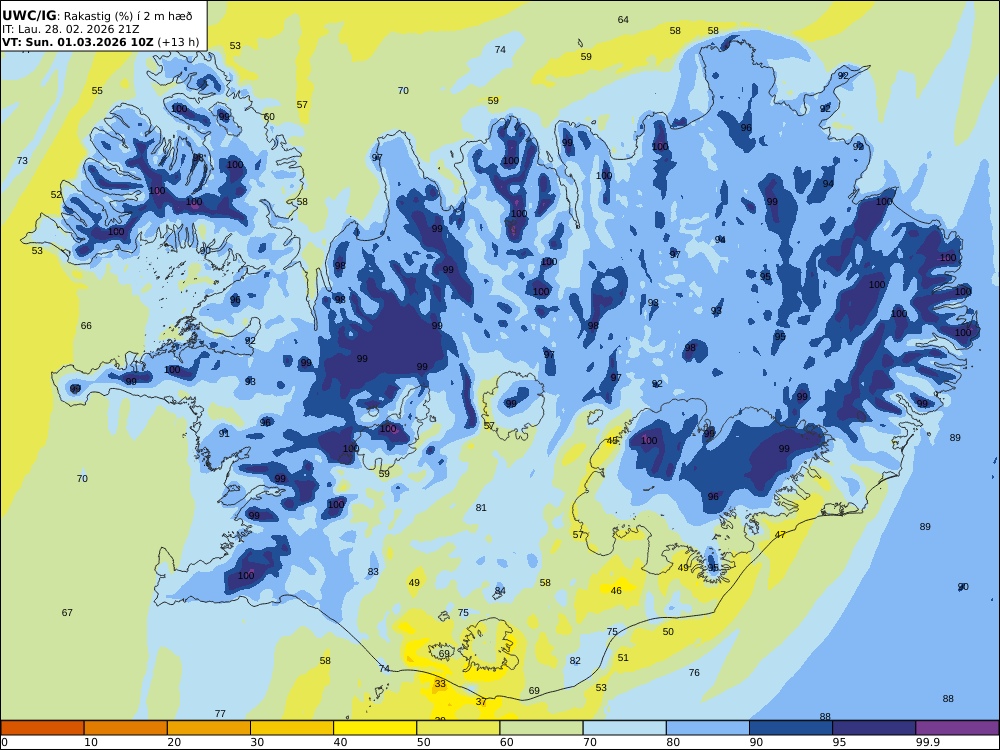Click the map value 84

pos(500,591)
